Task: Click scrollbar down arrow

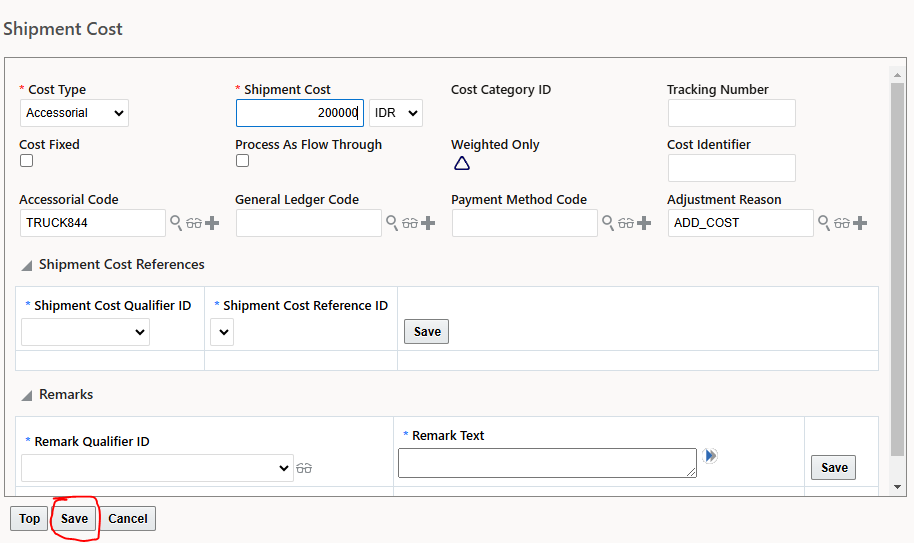Action: click(x=897, y=487)
